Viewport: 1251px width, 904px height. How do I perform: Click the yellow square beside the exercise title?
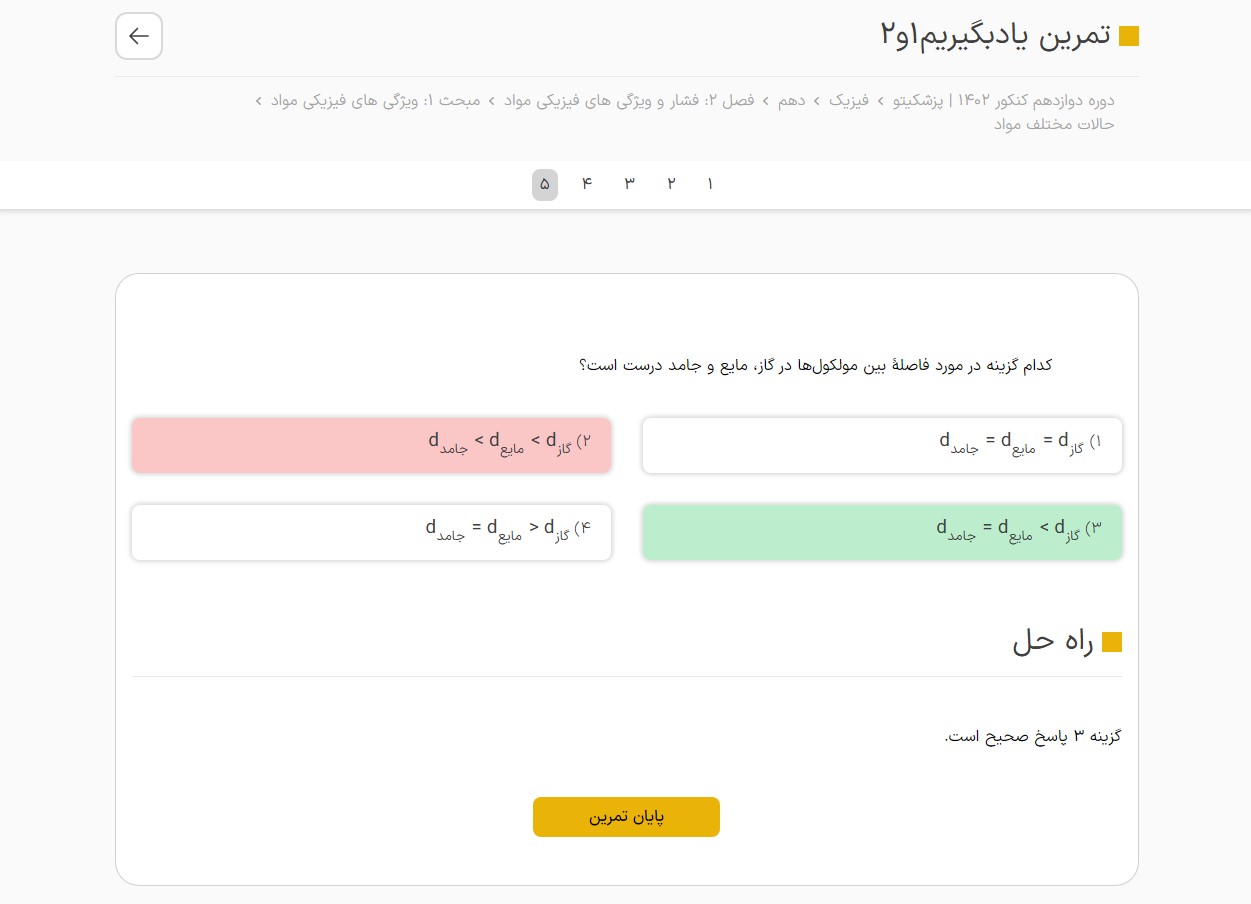click(1129, 36)
